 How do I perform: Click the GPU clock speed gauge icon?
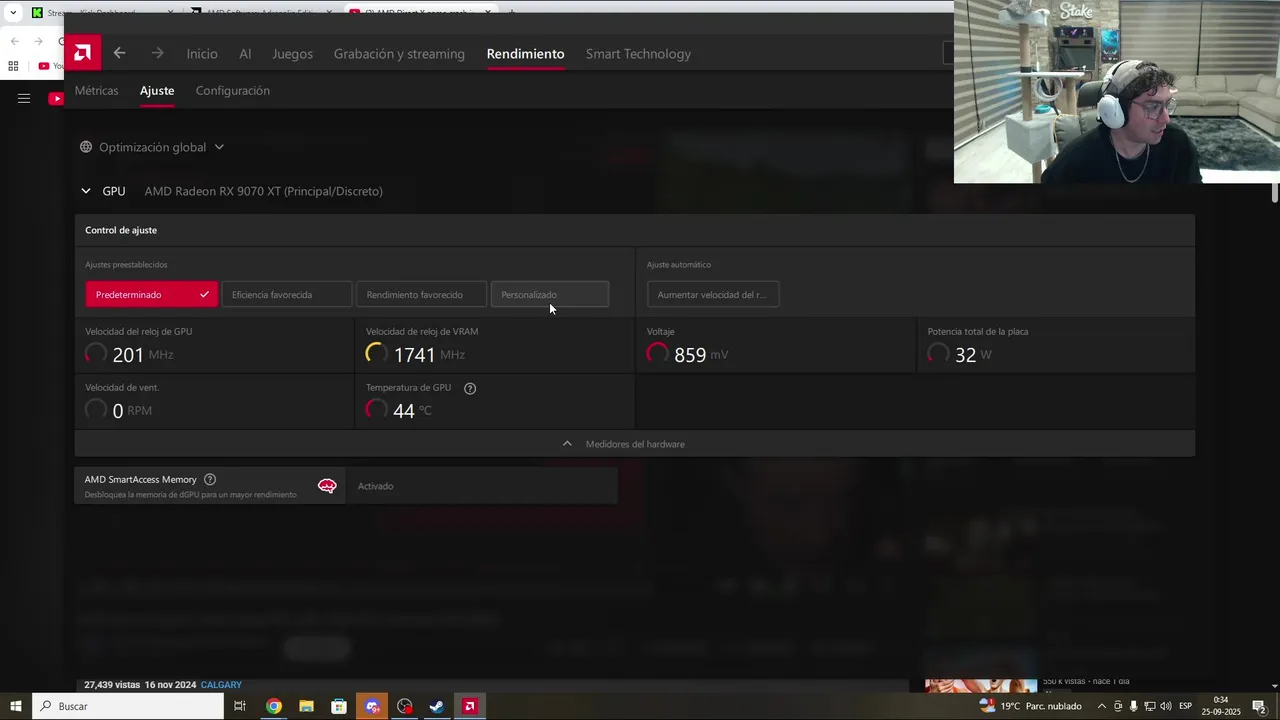(96, 354)
